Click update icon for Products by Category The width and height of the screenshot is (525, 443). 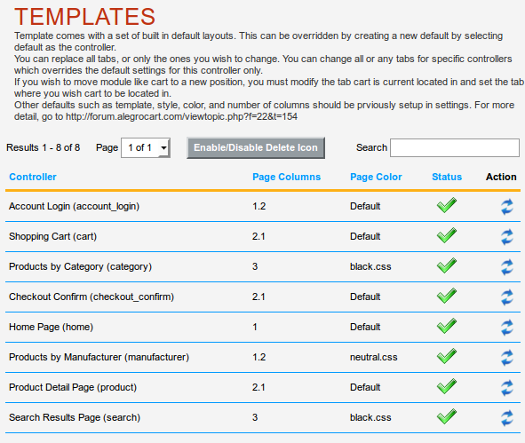(x=507, y=267)
